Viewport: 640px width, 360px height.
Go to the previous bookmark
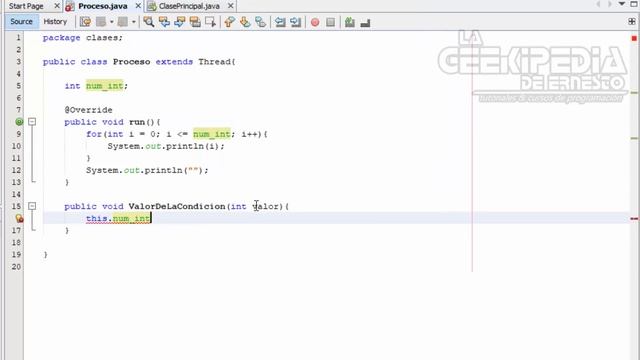(229, 22)
